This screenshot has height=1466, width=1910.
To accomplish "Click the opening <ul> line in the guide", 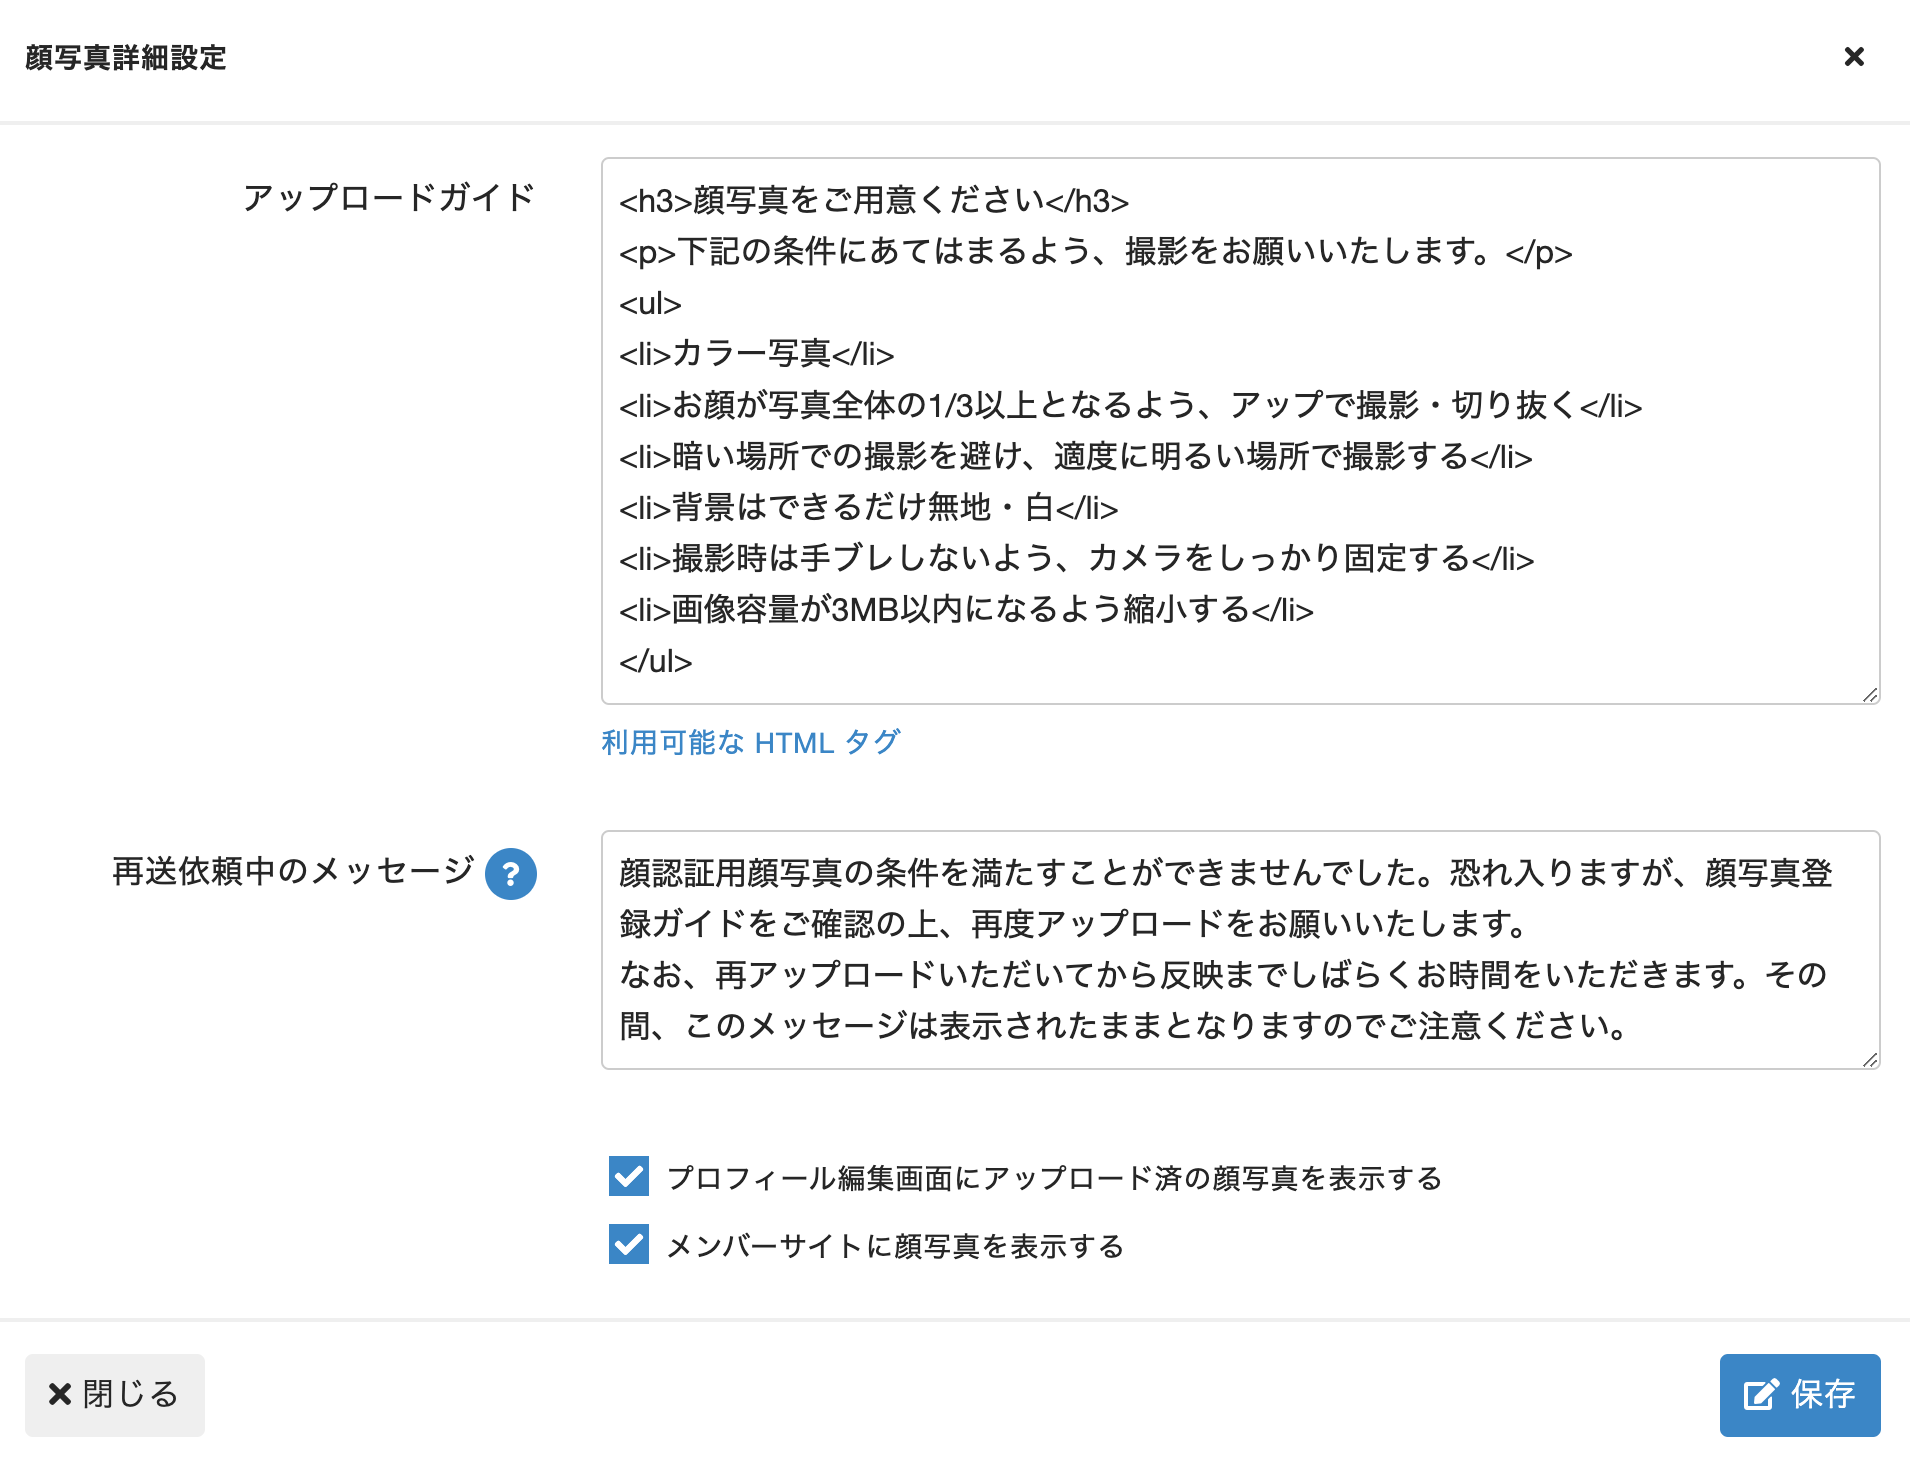I will coord(650,303).
